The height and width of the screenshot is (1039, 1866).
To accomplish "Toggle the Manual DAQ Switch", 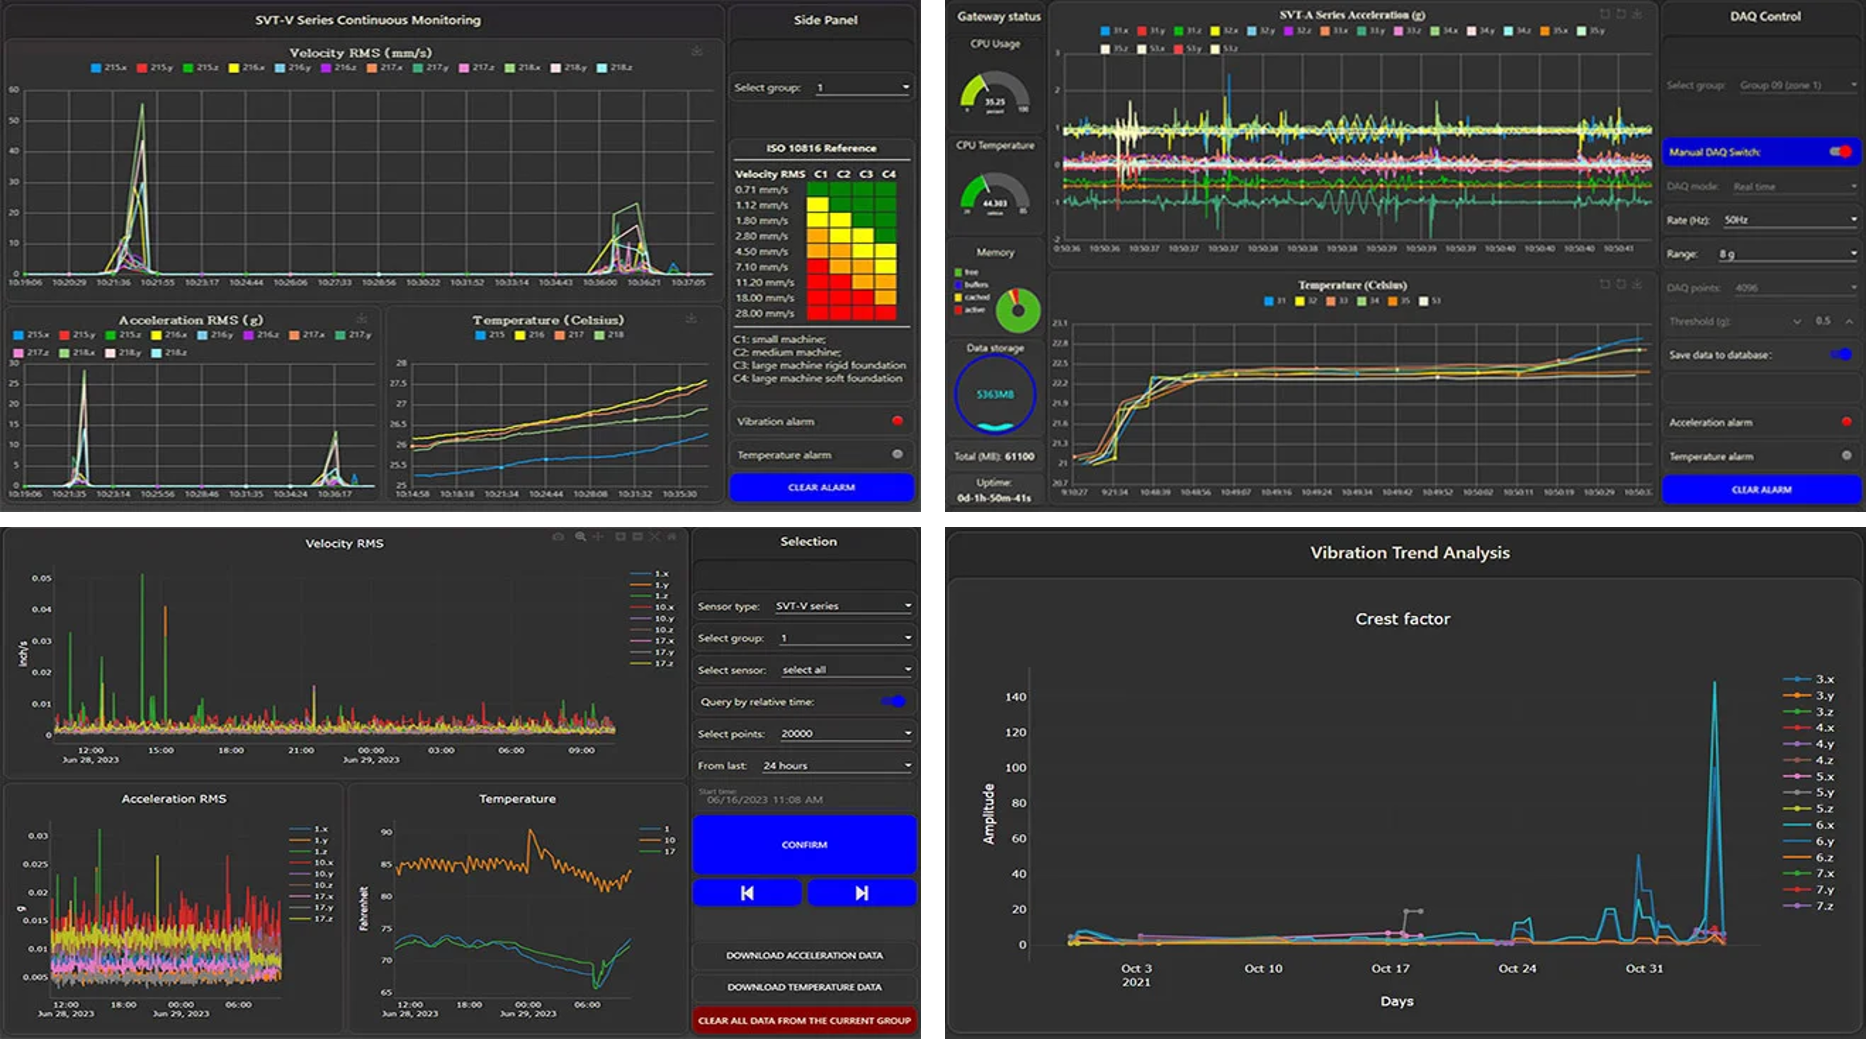I will click(1840, 152).
